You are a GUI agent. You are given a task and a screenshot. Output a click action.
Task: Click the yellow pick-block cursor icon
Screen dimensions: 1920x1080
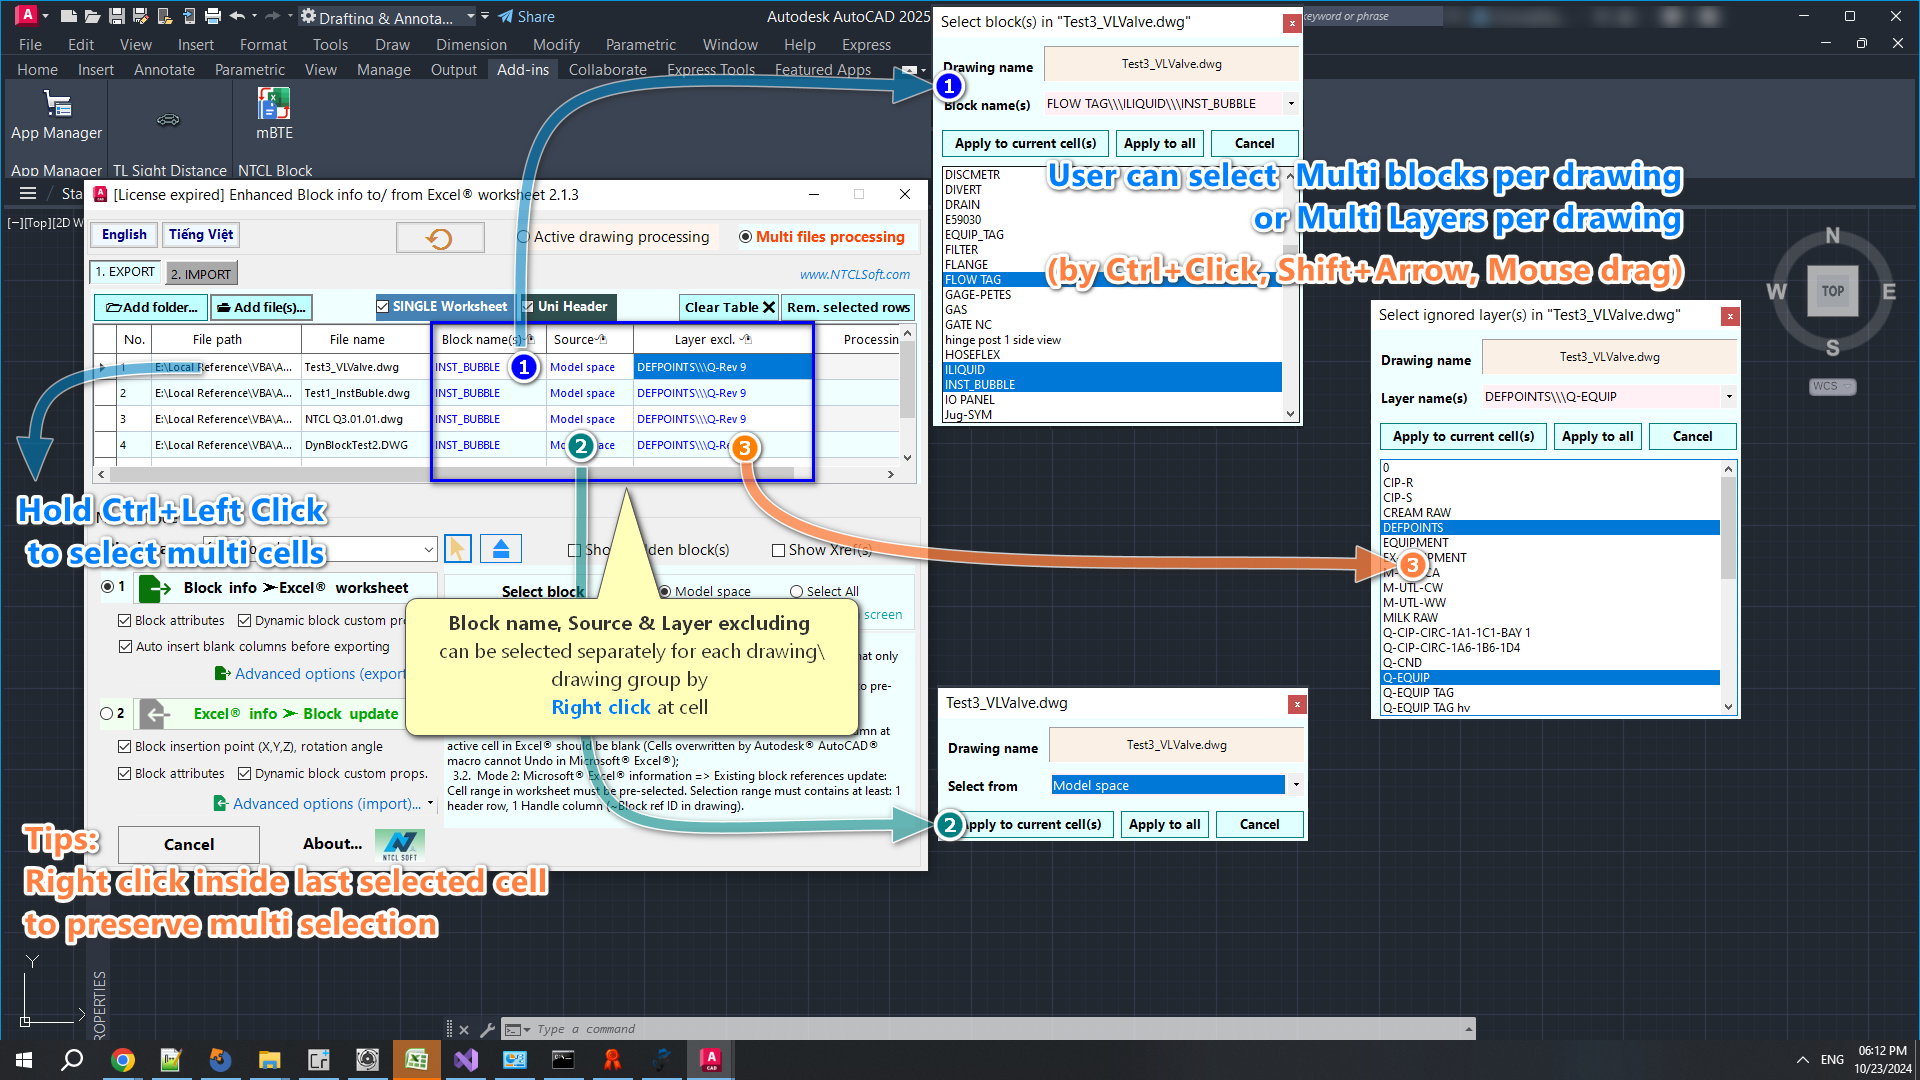(457, 549)
